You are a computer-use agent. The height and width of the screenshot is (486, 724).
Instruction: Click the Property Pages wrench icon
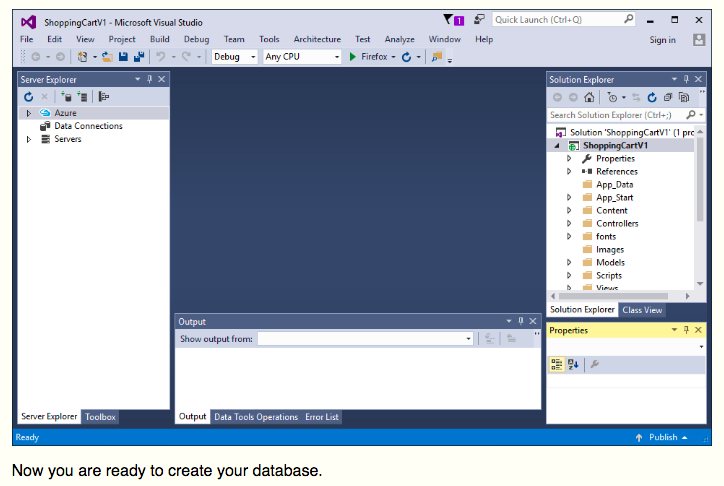[595, 365]
